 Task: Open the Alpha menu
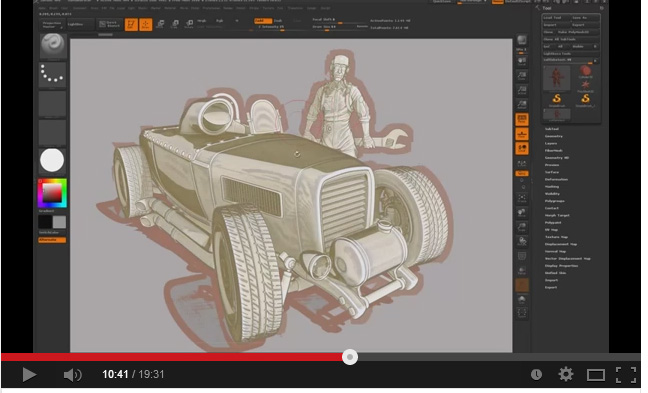42,8
